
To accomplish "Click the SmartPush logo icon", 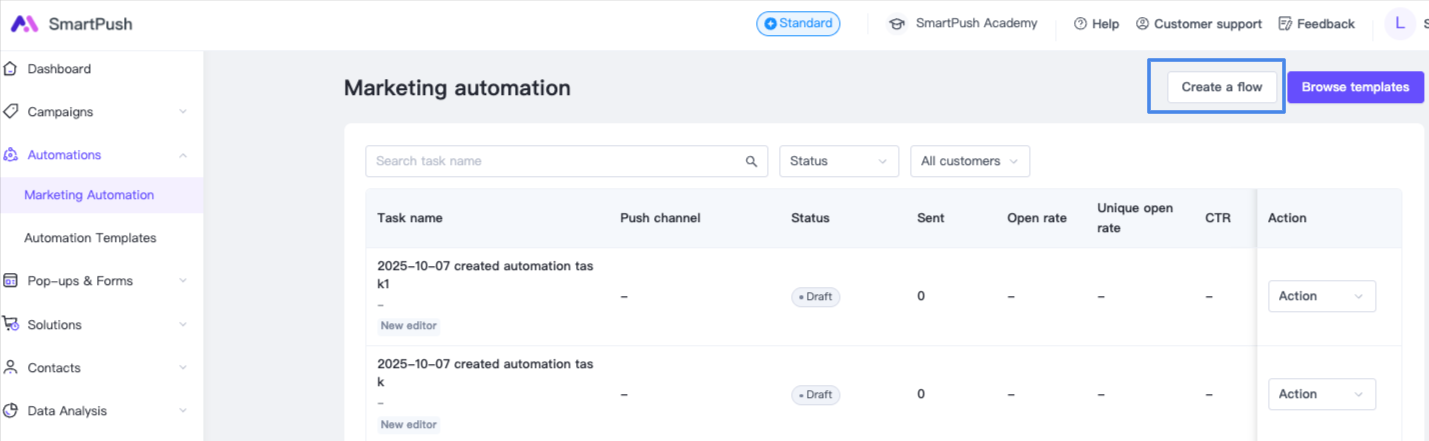I will (24, 24).
